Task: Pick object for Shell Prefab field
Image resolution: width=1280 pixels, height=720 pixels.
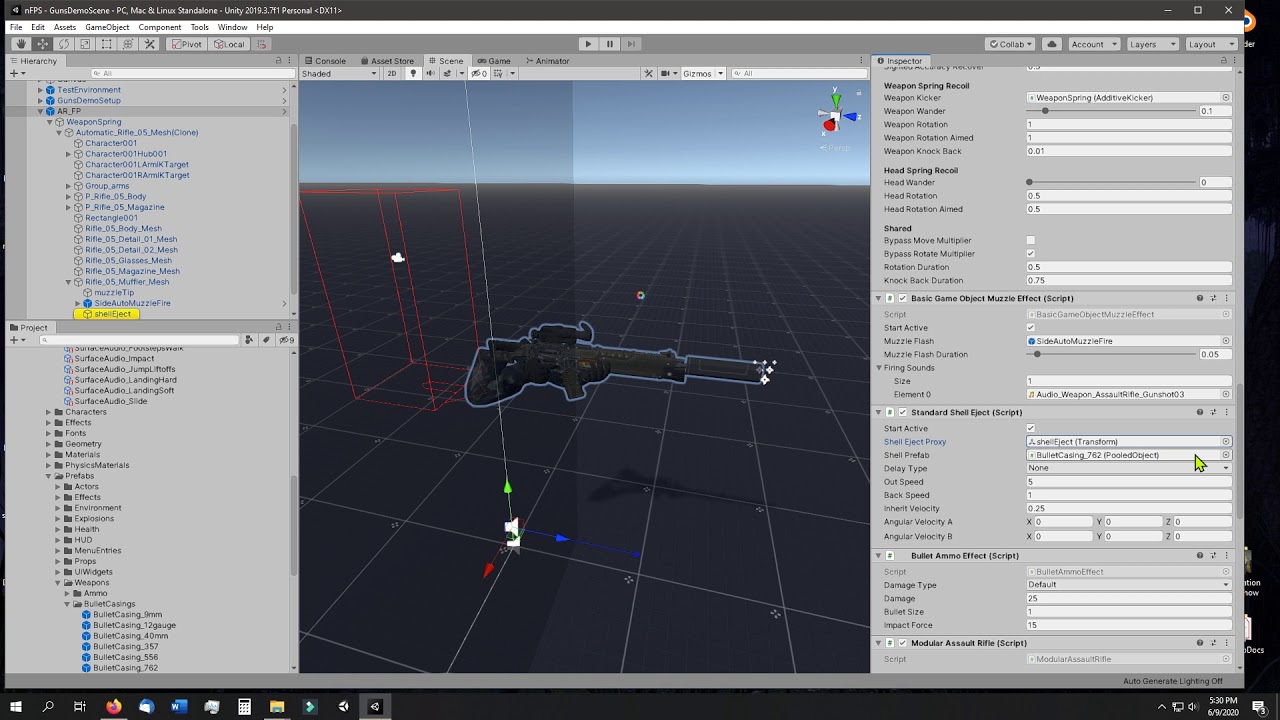Action: point(1226,455)
